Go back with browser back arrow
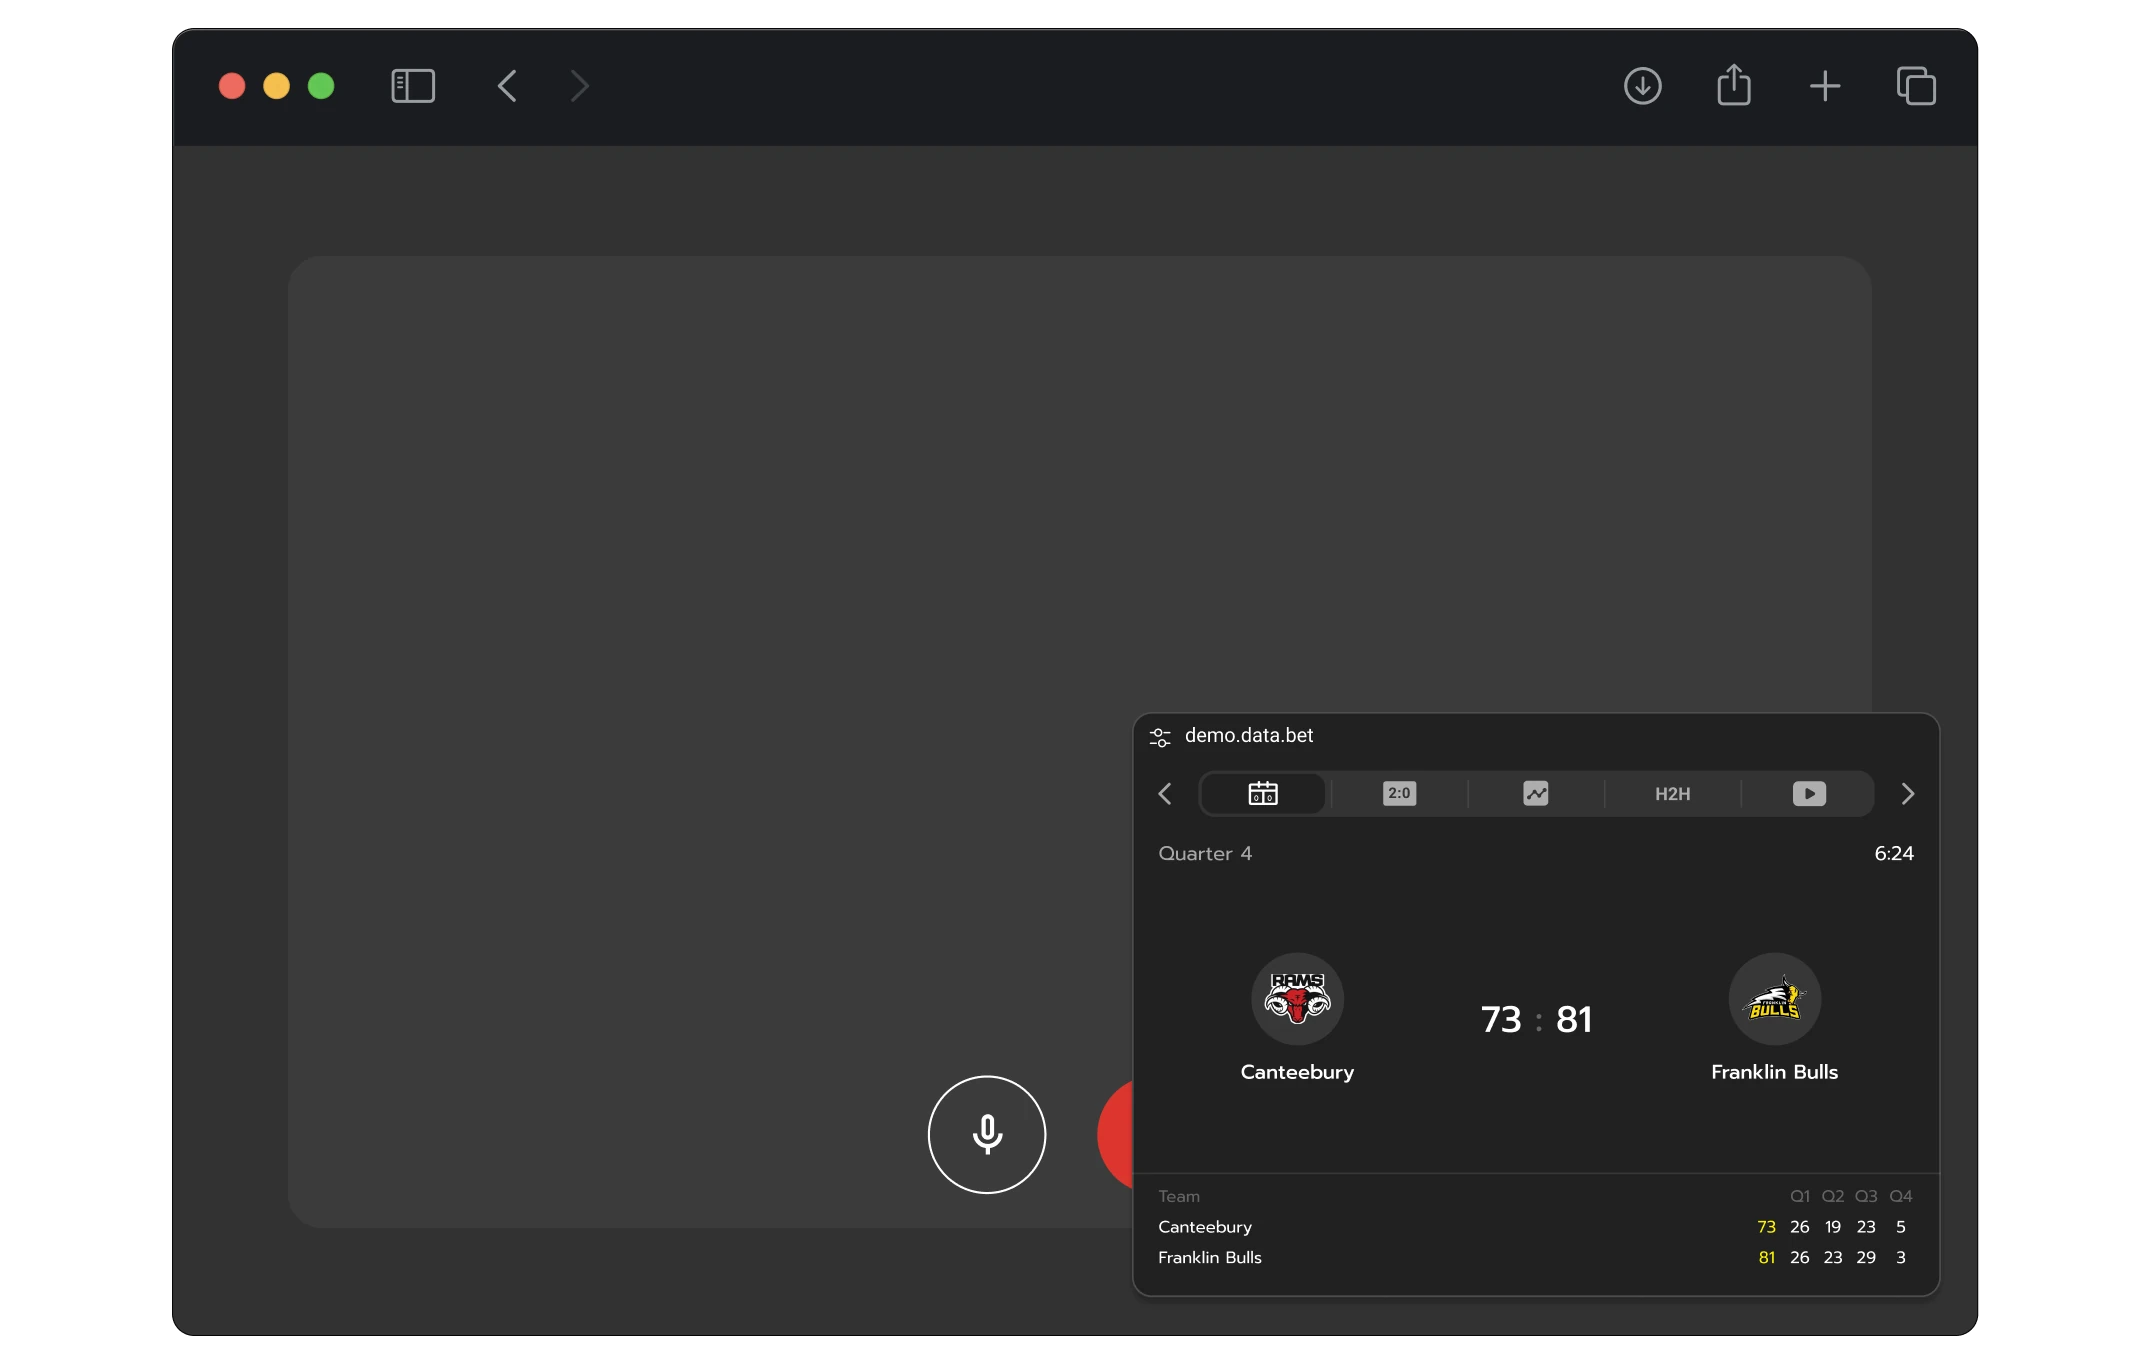Screen dimensions: 2148x1360 [507, 86]
